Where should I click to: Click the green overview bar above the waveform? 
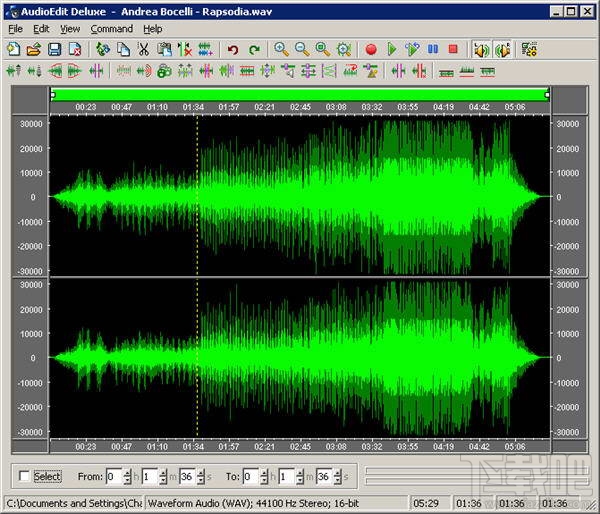(300, 94)
